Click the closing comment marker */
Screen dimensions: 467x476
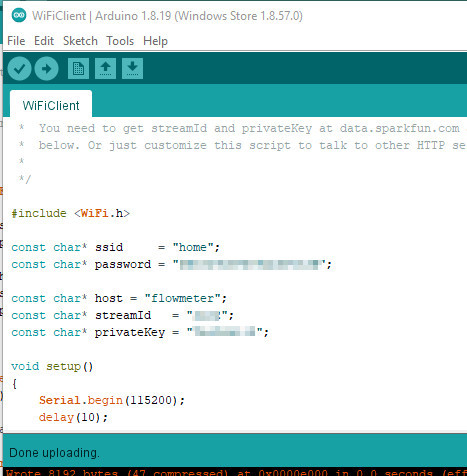25,179
